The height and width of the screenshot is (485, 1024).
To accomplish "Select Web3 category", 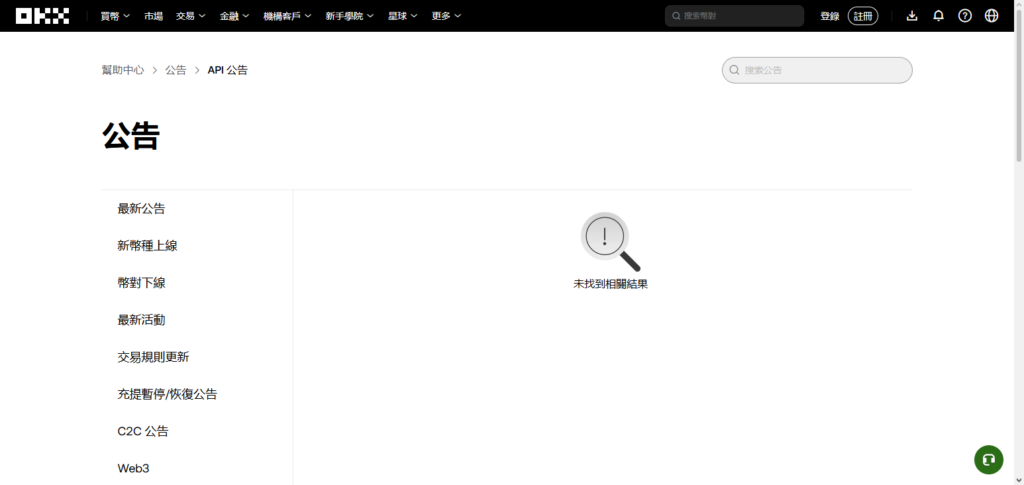I will click(133, 469).
